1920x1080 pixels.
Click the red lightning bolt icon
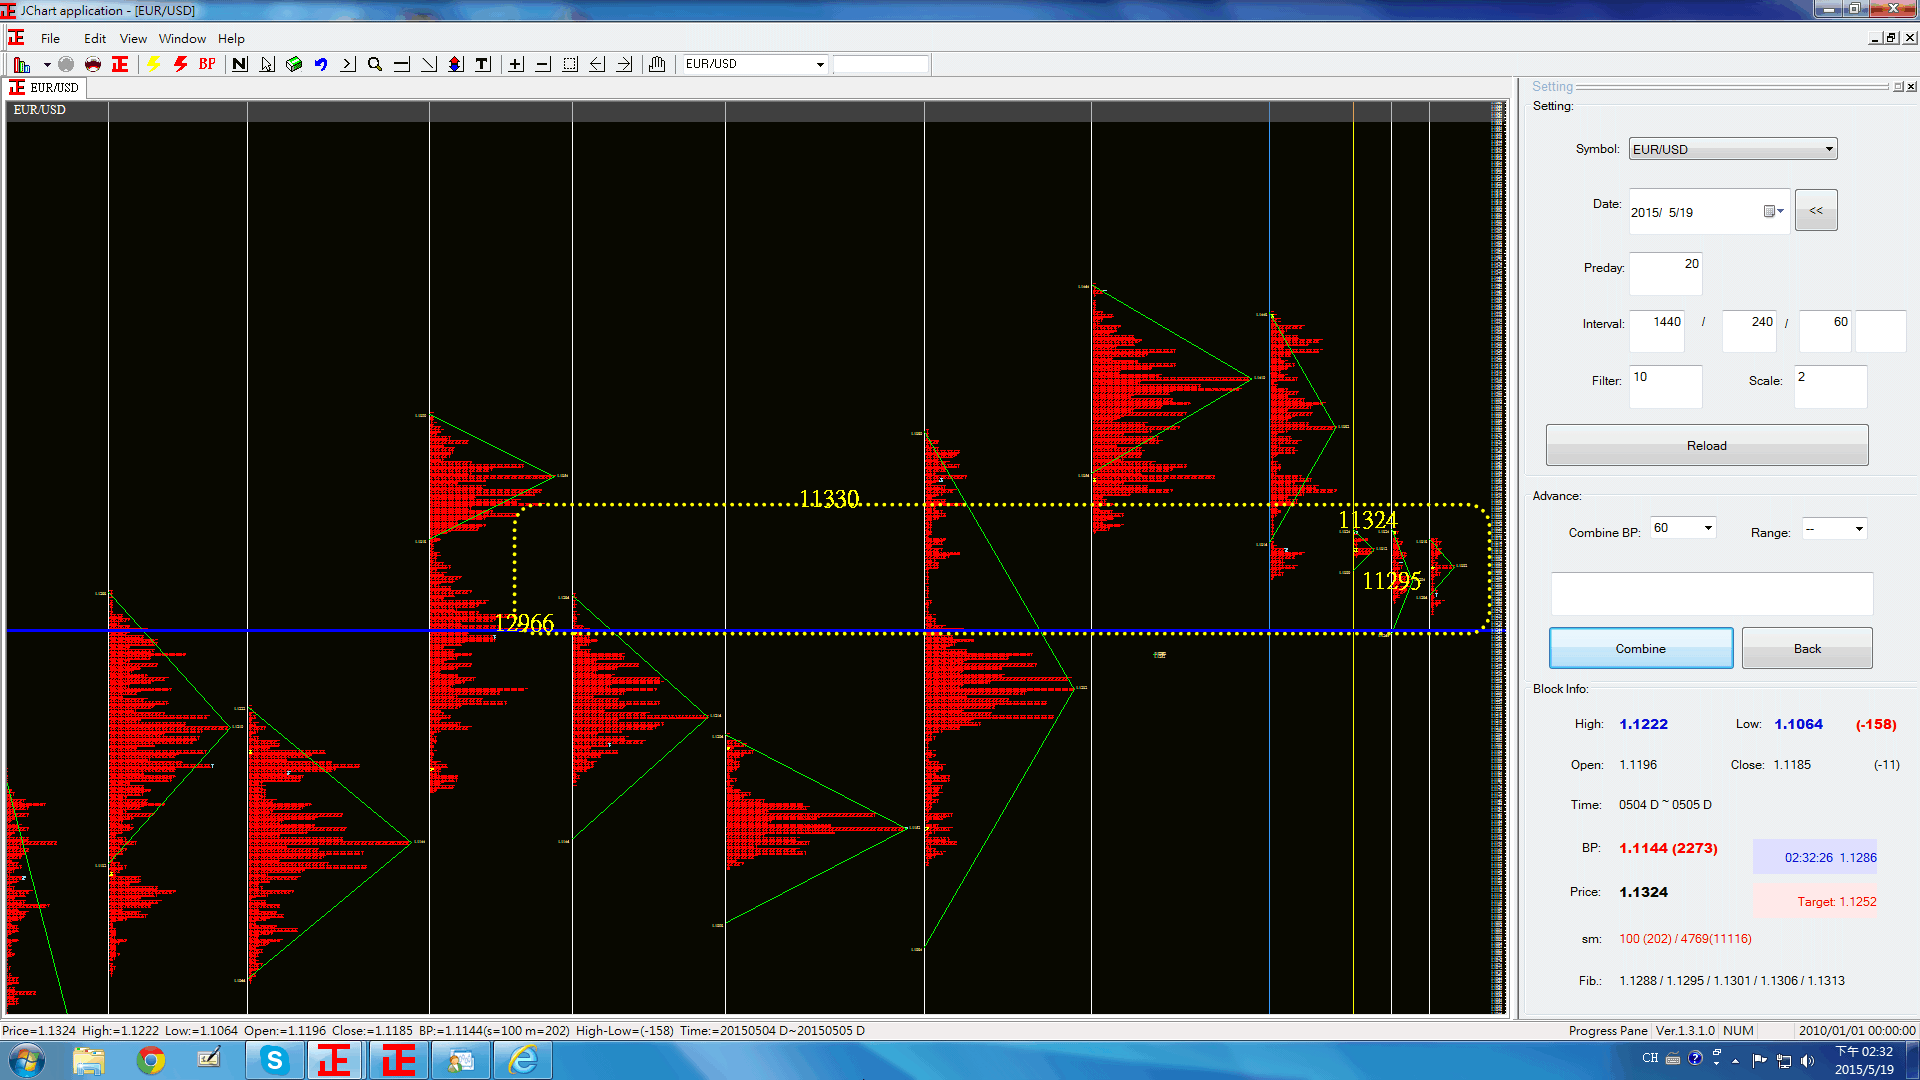click(x=181, y=64)
